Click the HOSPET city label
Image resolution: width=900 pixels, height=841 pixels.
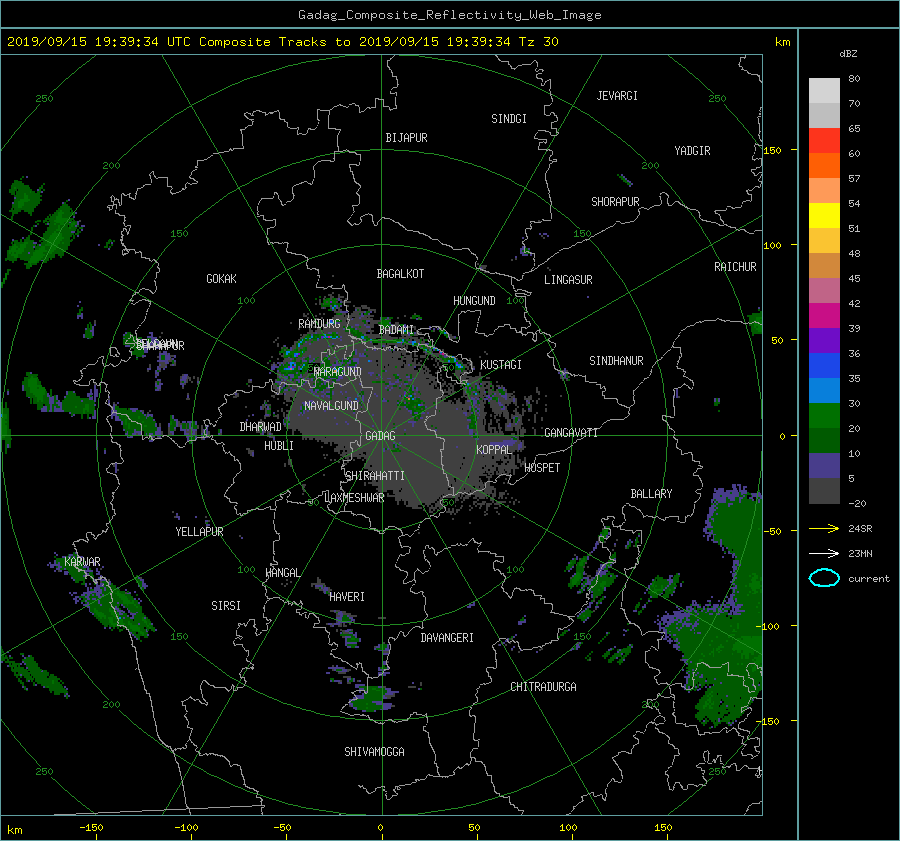tap(542, 468)
